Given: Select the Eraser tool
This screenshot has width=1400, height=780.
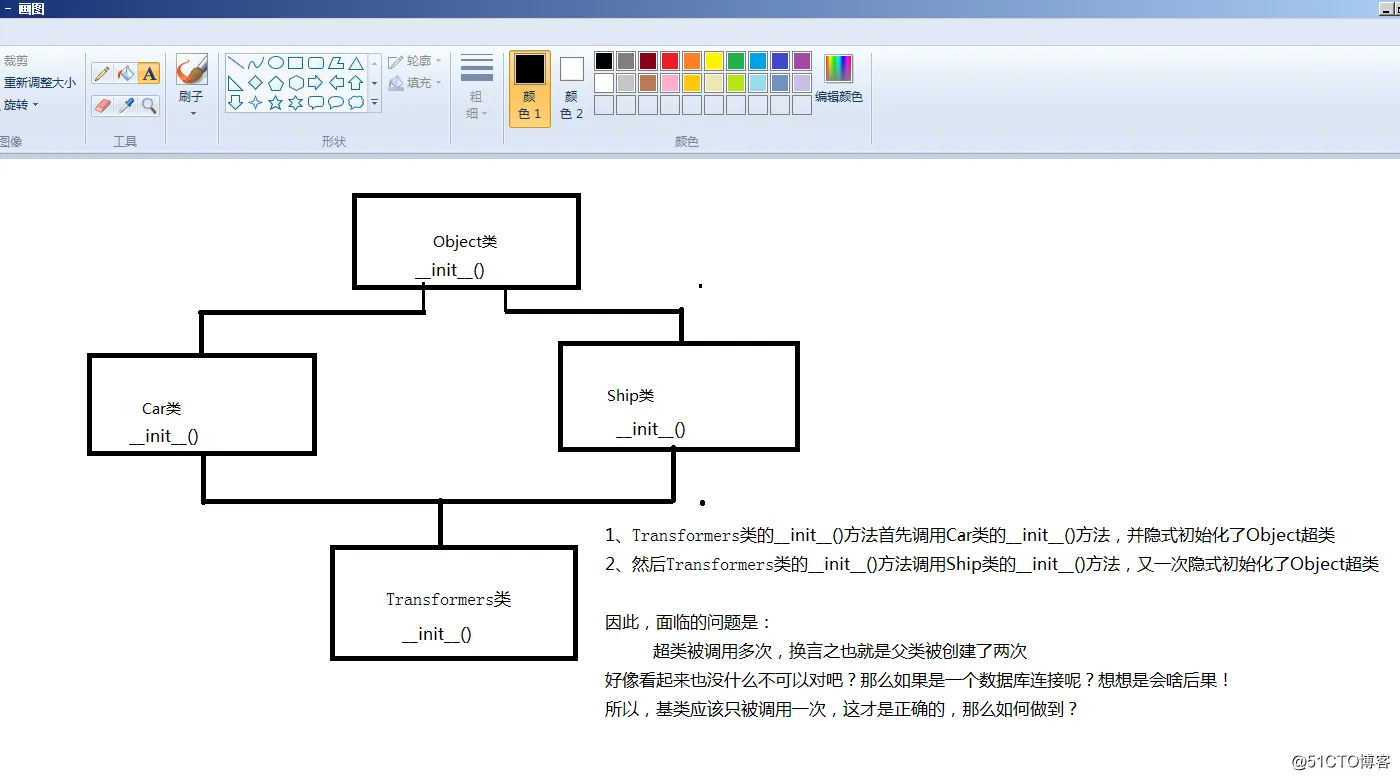Looking at the screenshot, I should 102,105.
